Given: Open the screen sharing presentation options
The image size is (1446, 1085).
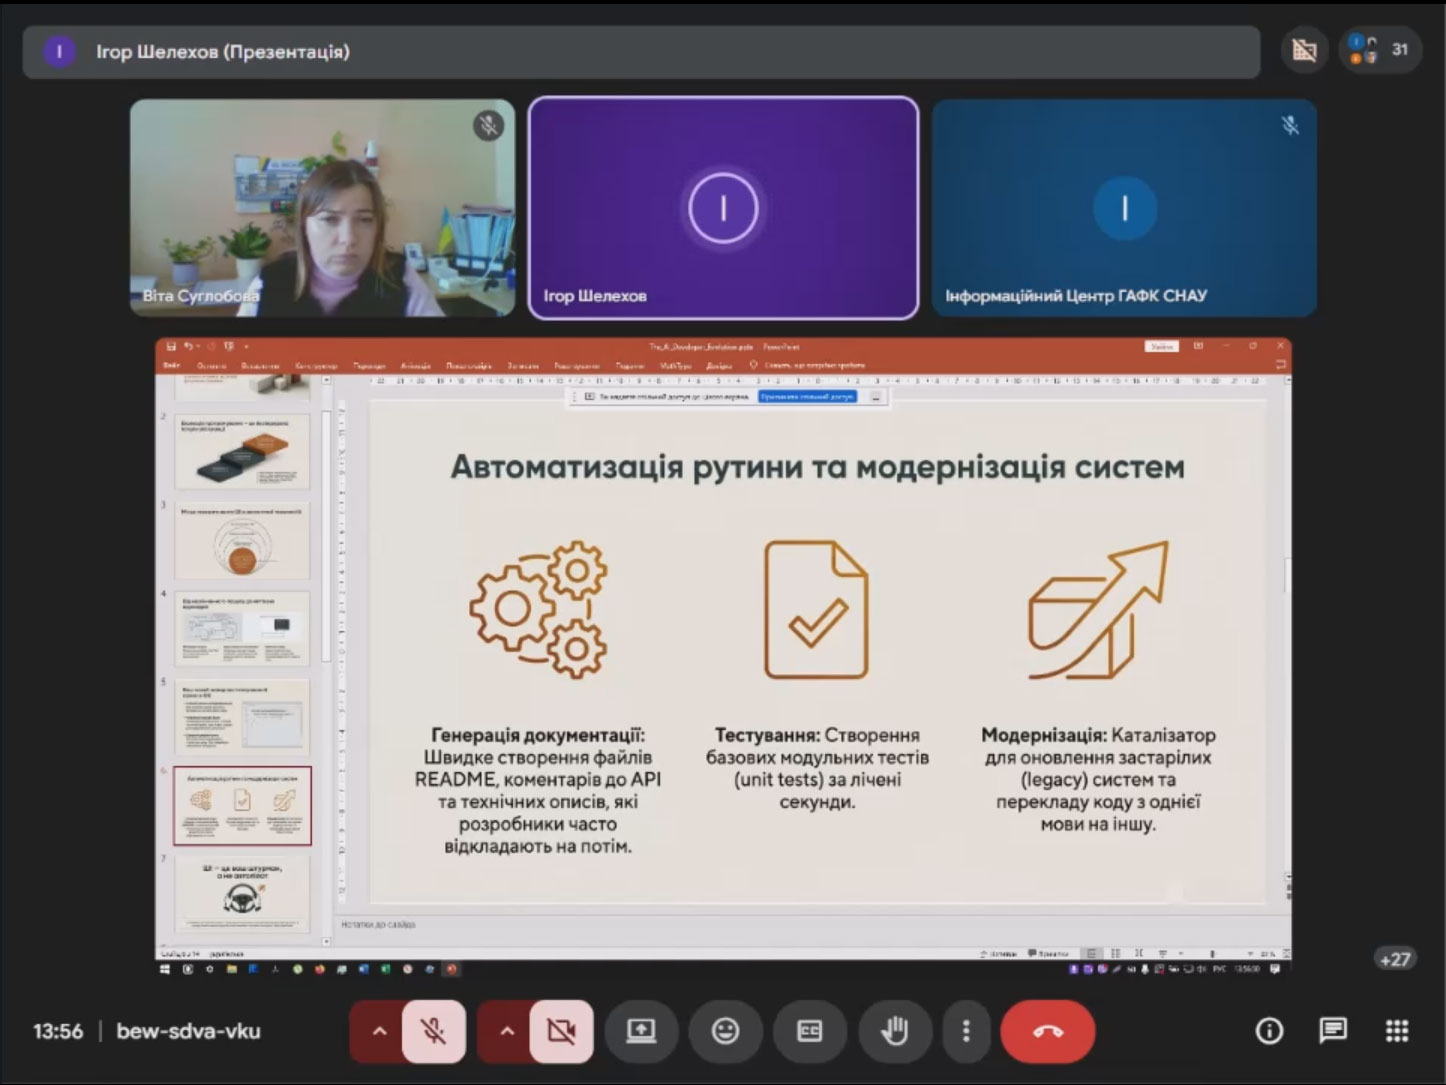Looking at the screenshot, I should point(641,1031).
